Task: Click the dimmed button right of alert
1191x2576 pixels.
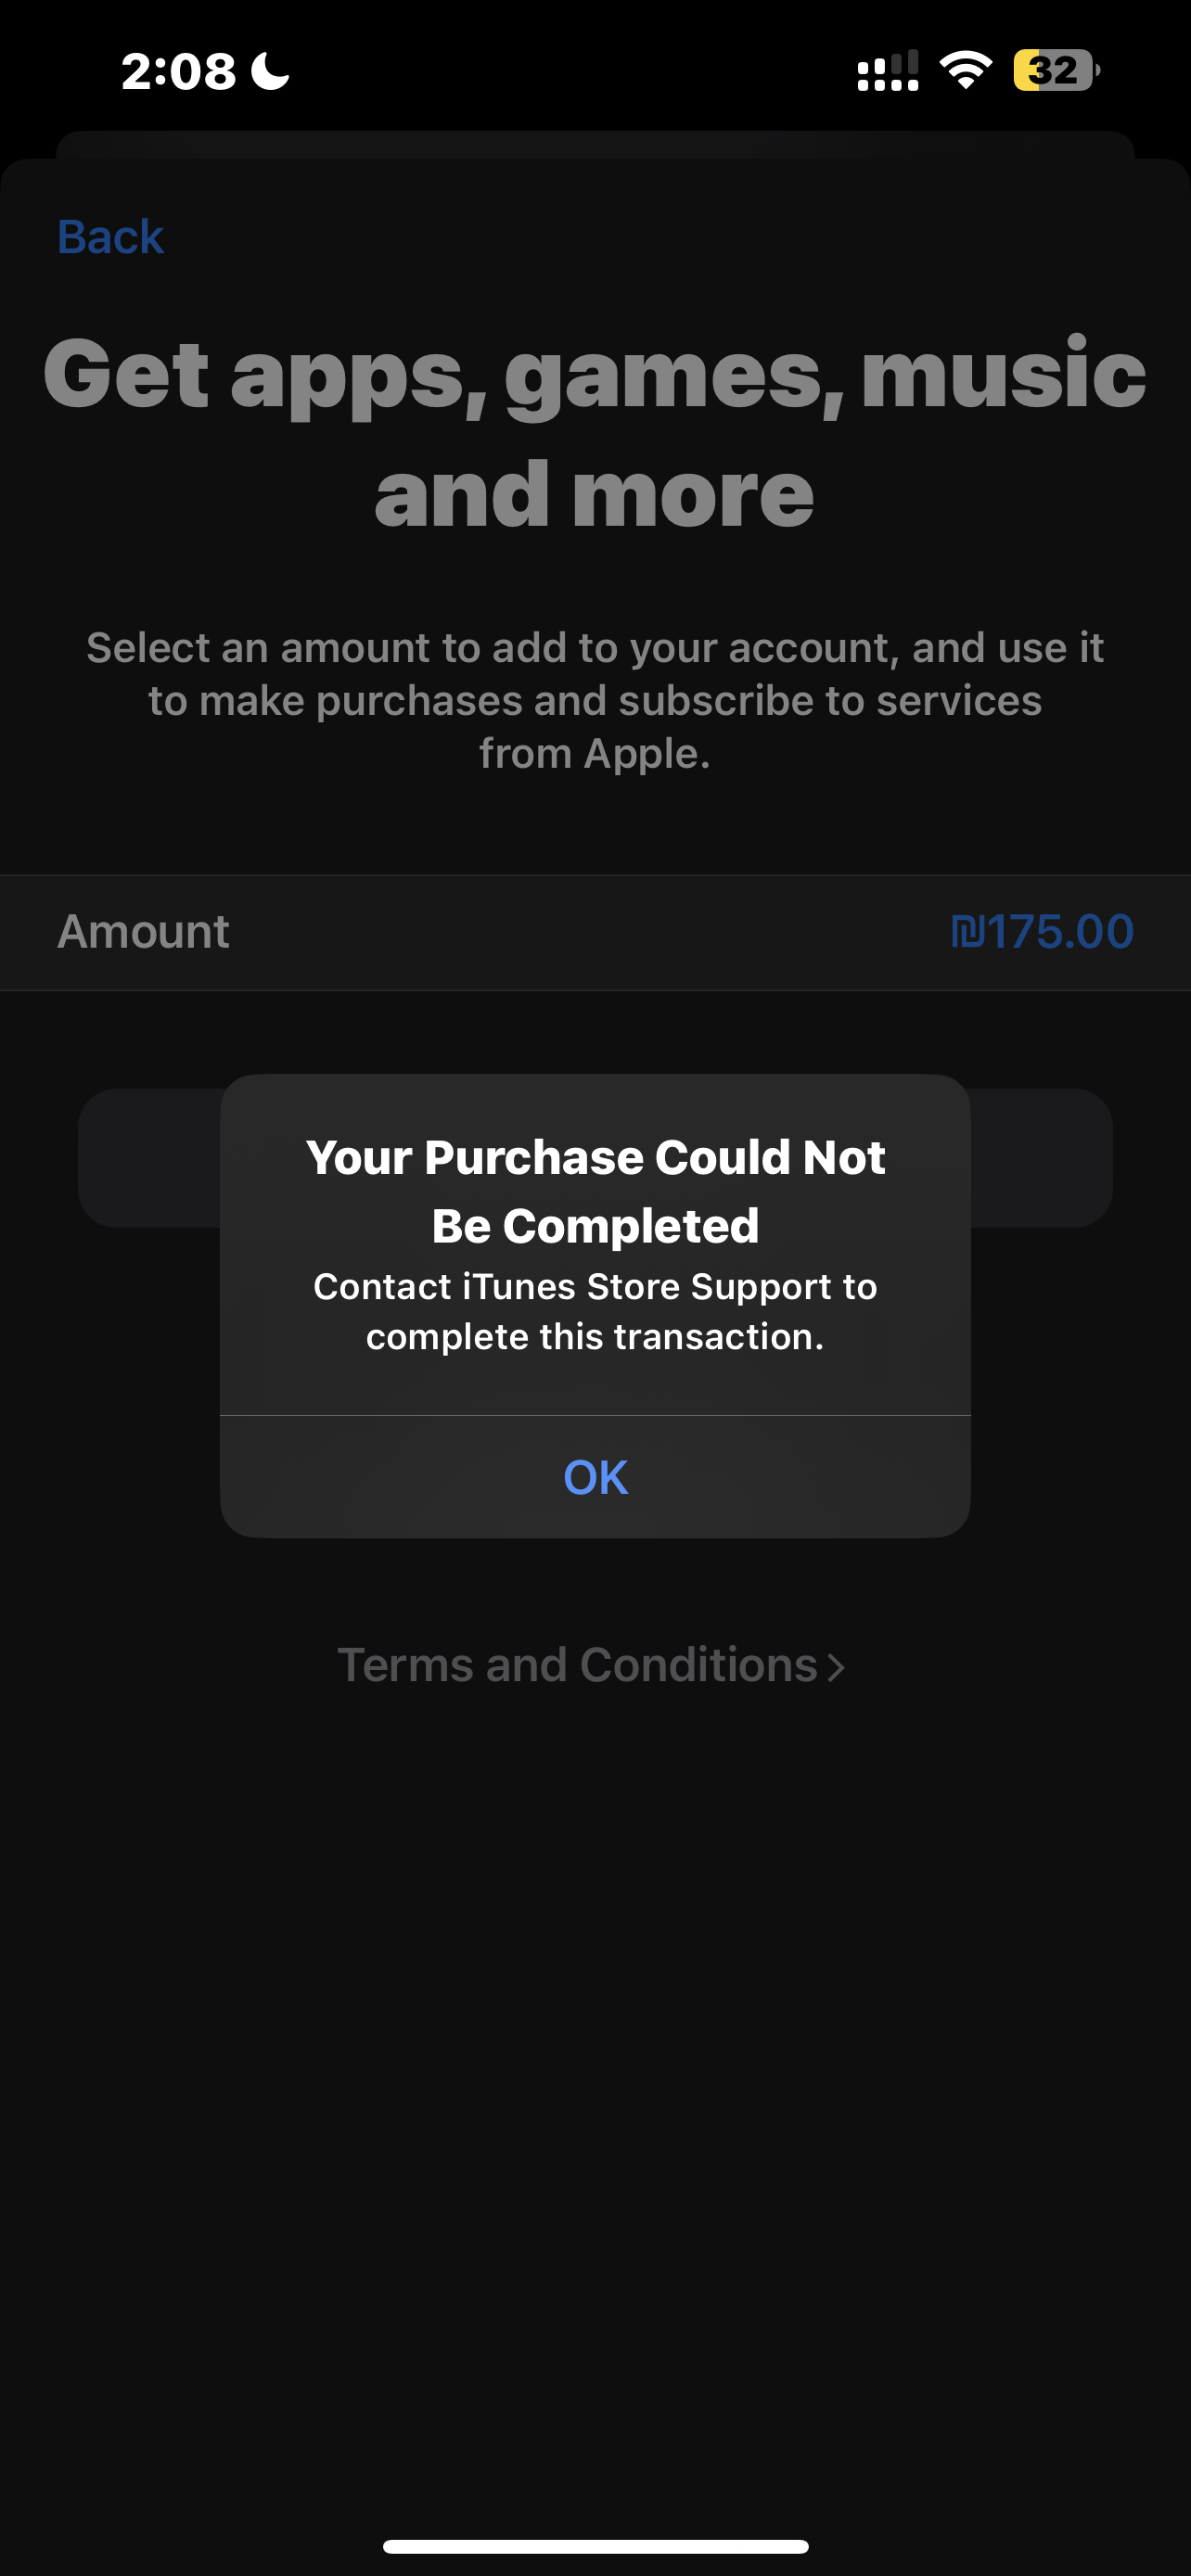Action: 1041,1158
